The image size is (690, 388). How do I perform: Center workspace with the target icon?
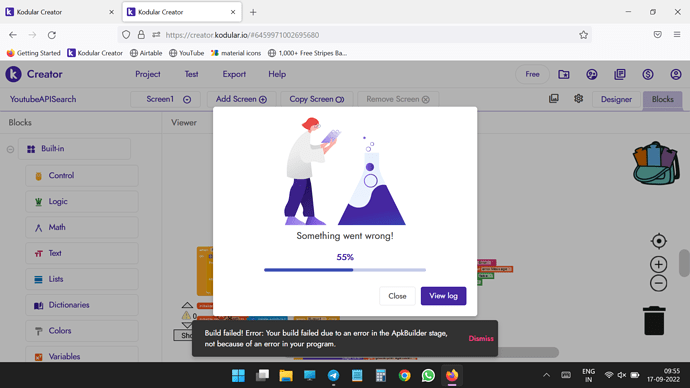point(659,241)
